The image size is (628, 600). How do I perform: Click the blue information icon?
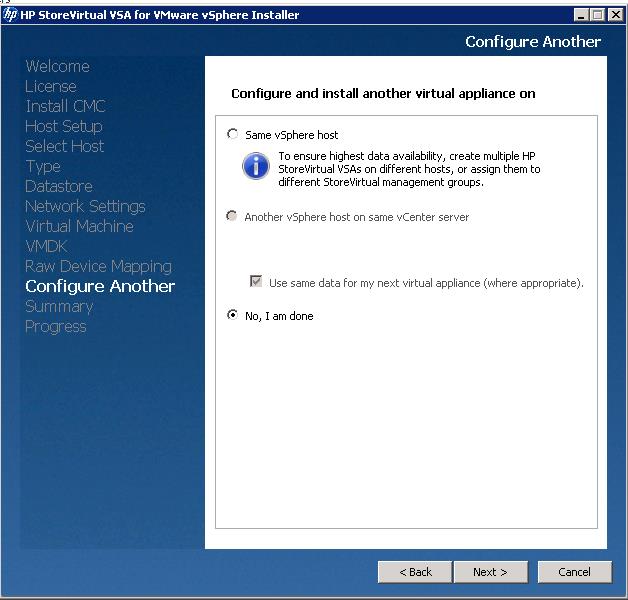(x=256, y=166)
